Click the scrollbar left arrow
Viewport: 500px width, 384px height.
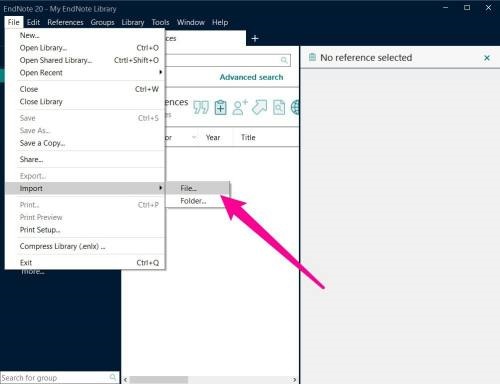point(125,380)
